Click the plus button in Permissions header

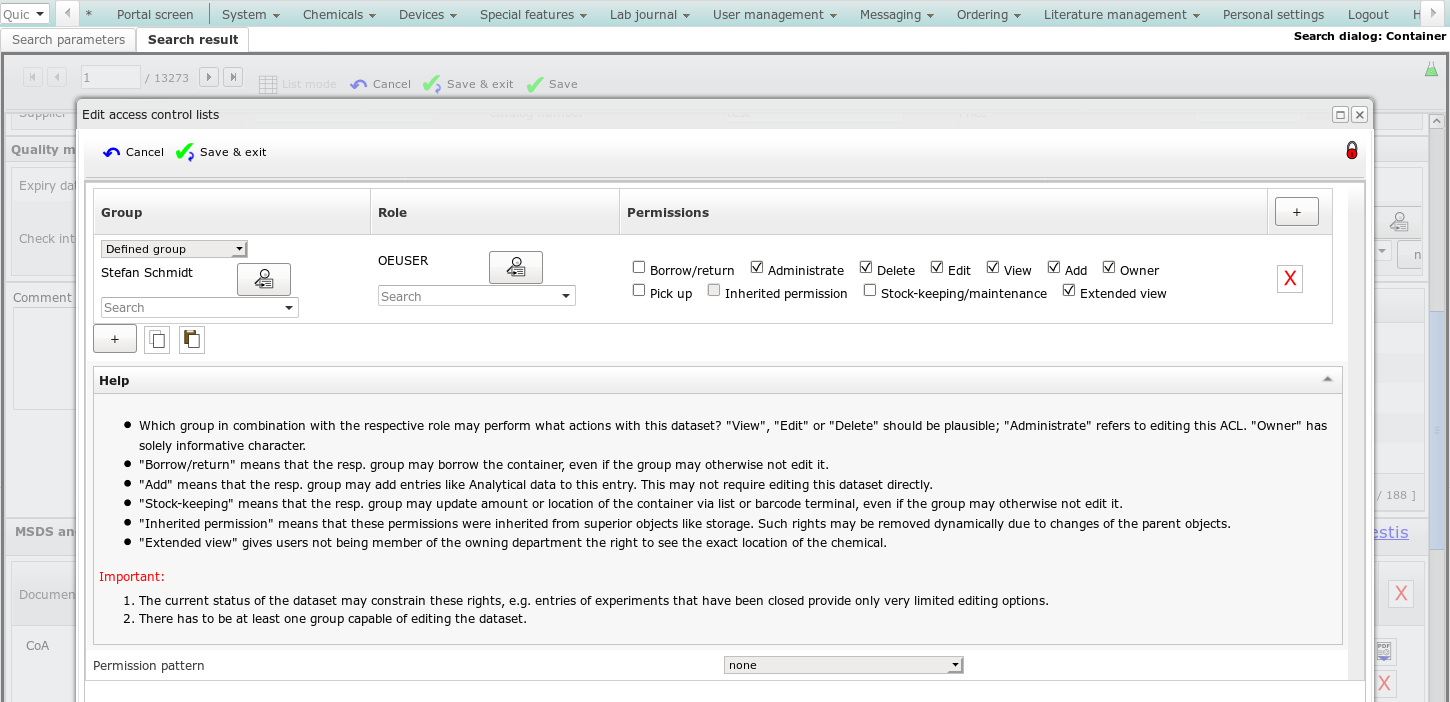1296,212
